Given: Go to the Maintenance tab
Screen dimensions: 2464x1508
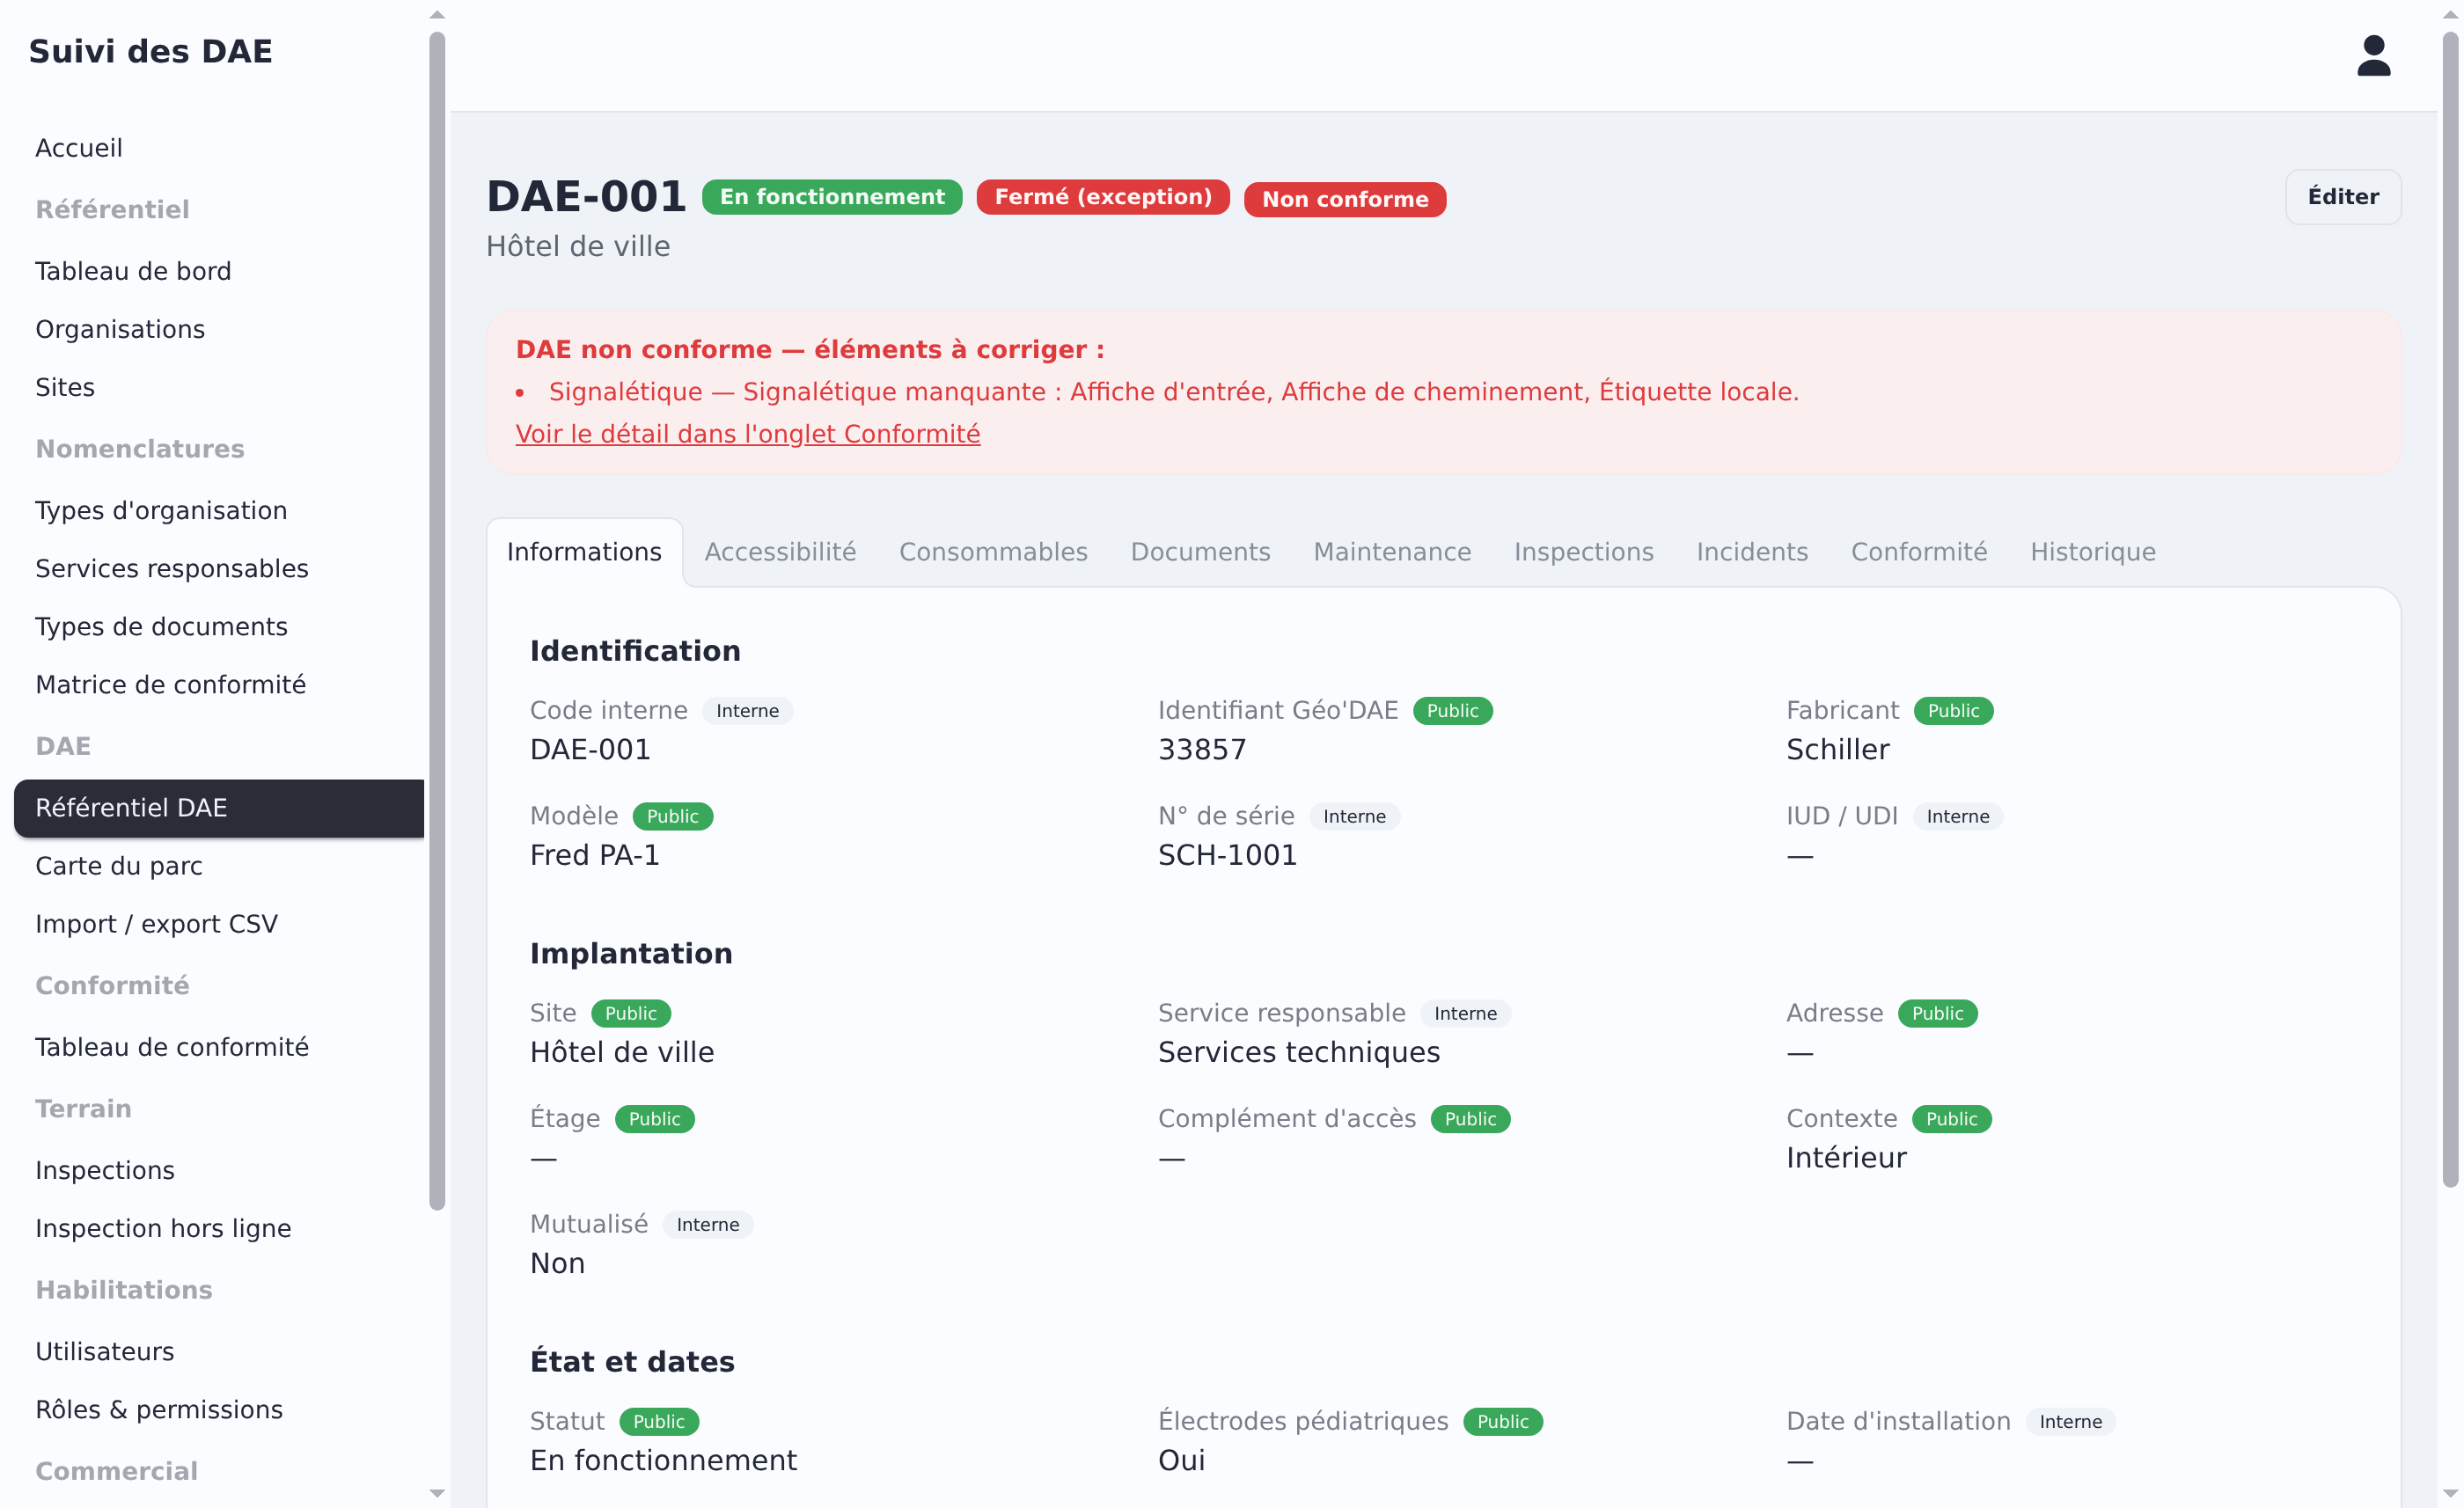Looking at the screenshot, I should pos(1392,552).
